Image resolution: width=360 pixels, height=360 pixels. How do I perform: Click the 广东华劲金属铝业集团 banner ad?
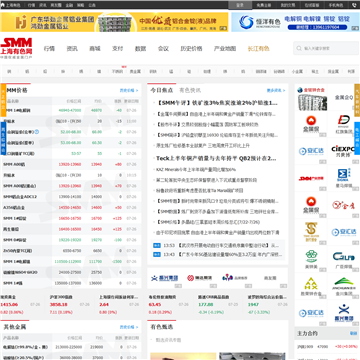tap(114, 22)
